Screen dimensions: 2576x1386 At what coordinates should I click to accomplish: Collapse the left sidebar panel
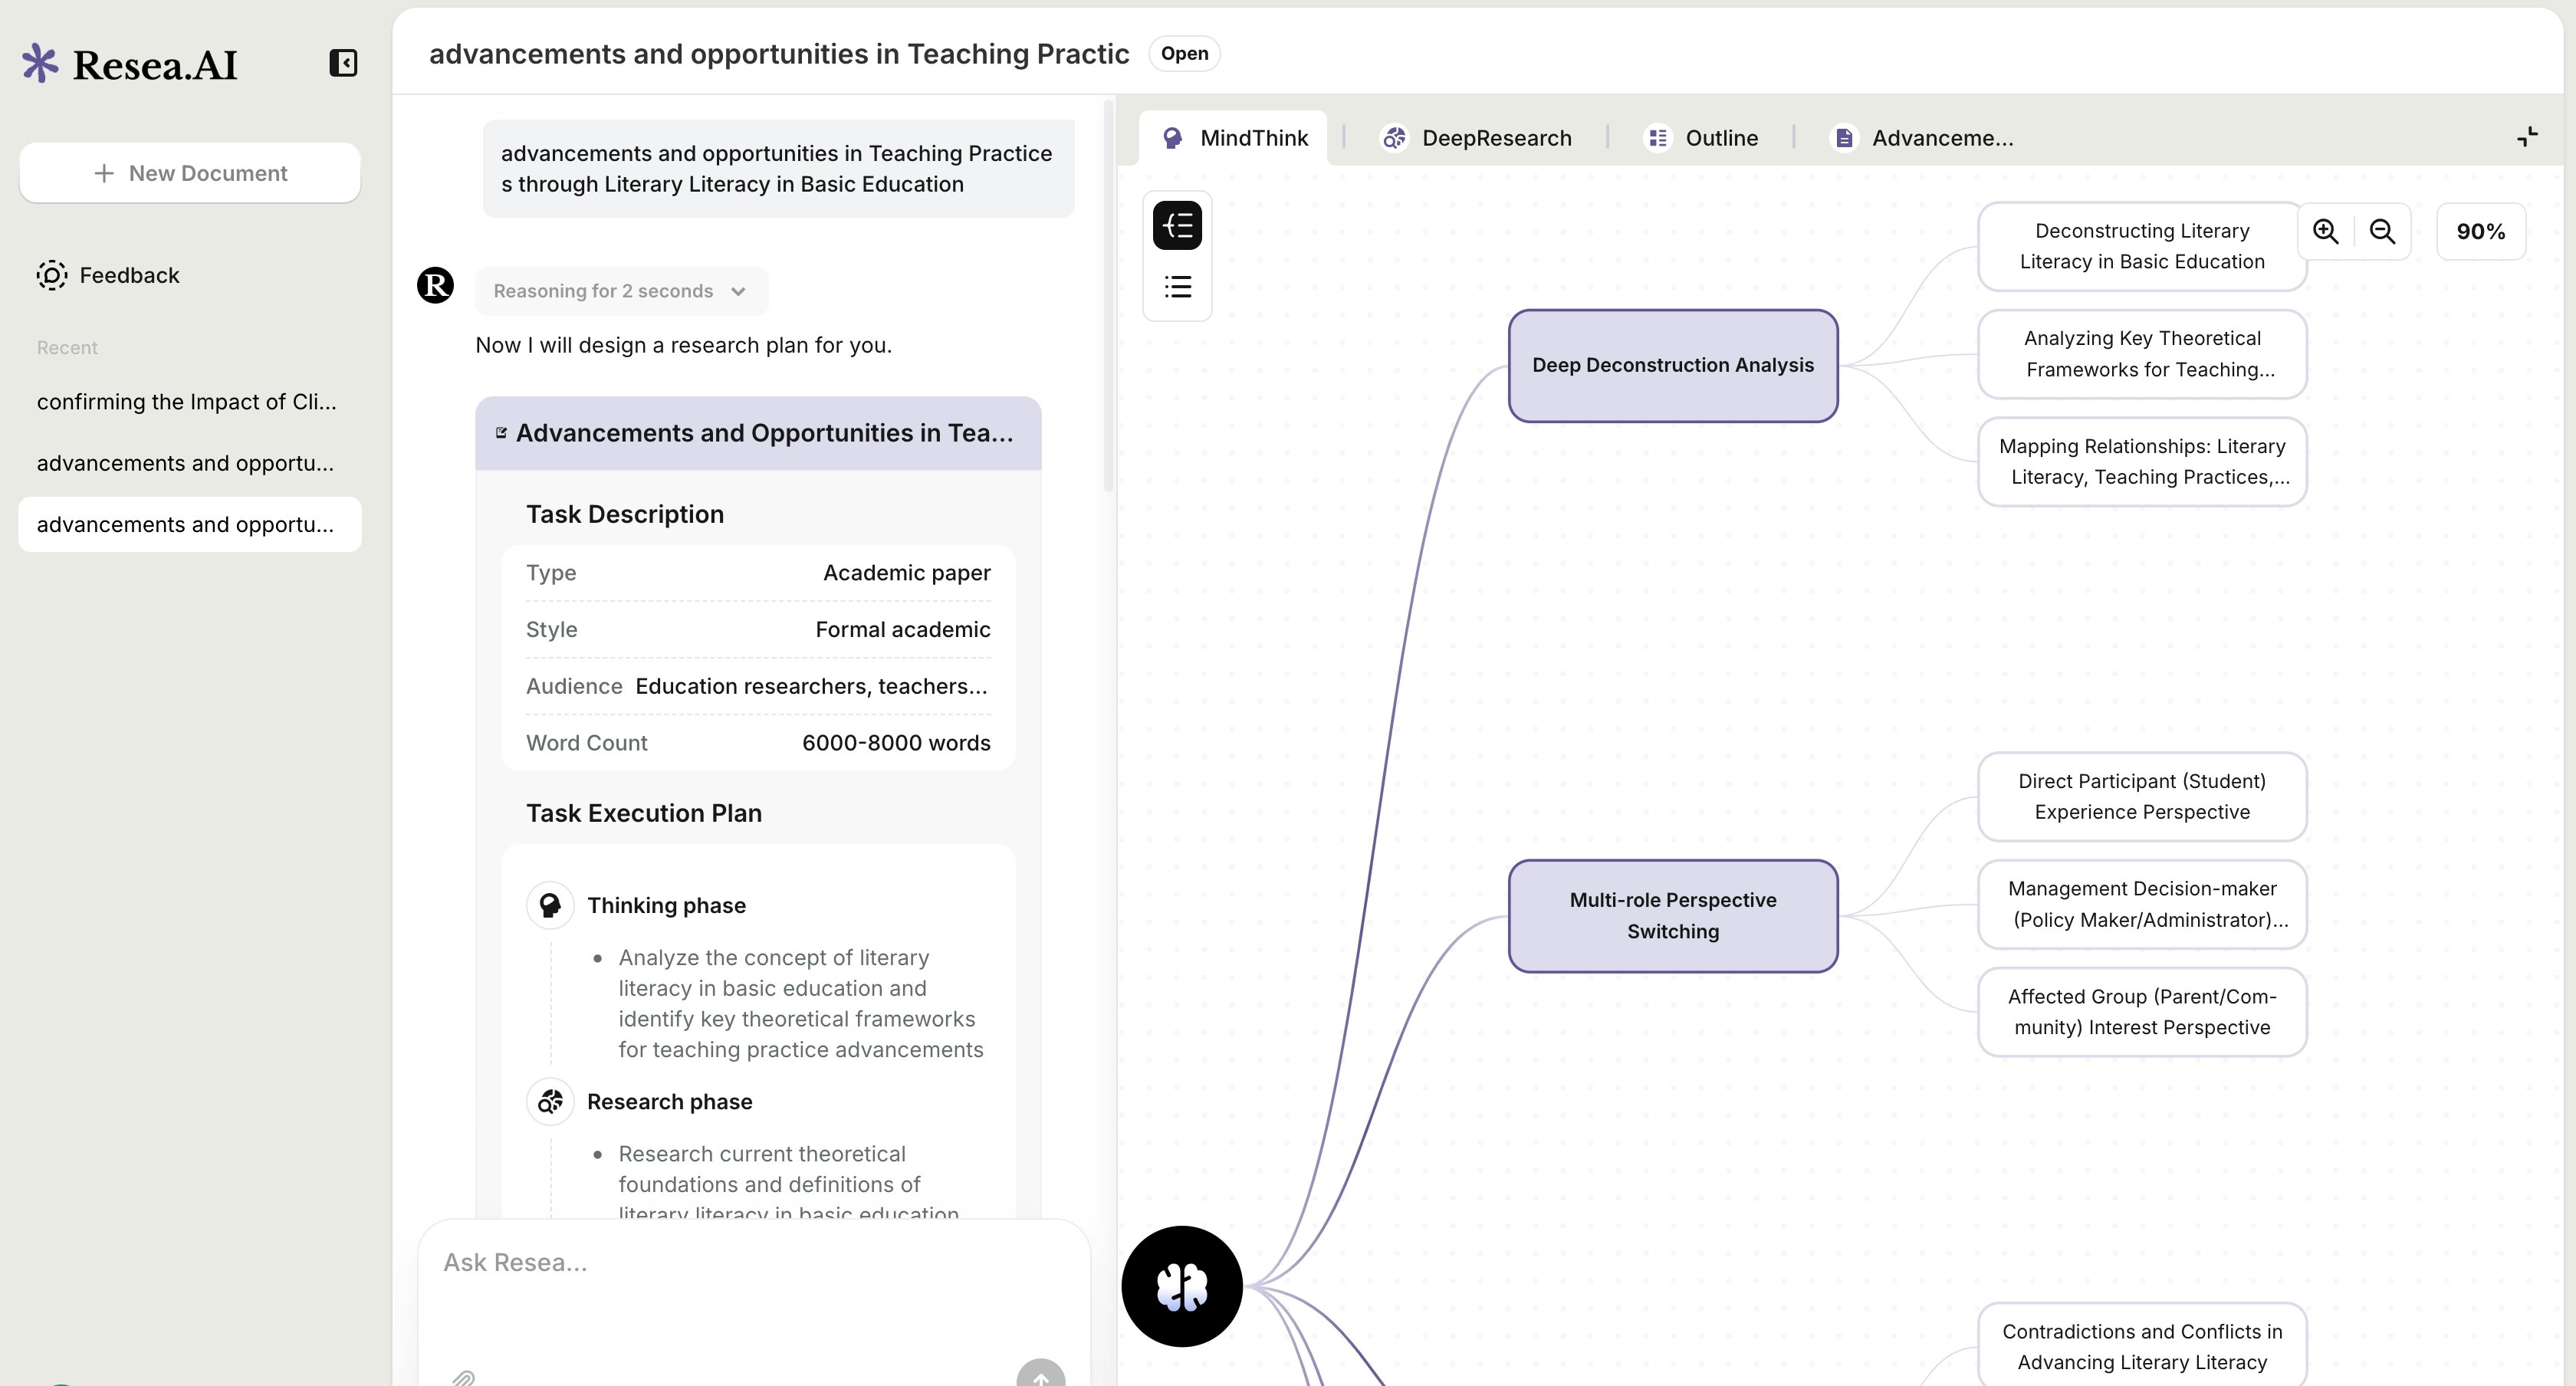[343, 64]
